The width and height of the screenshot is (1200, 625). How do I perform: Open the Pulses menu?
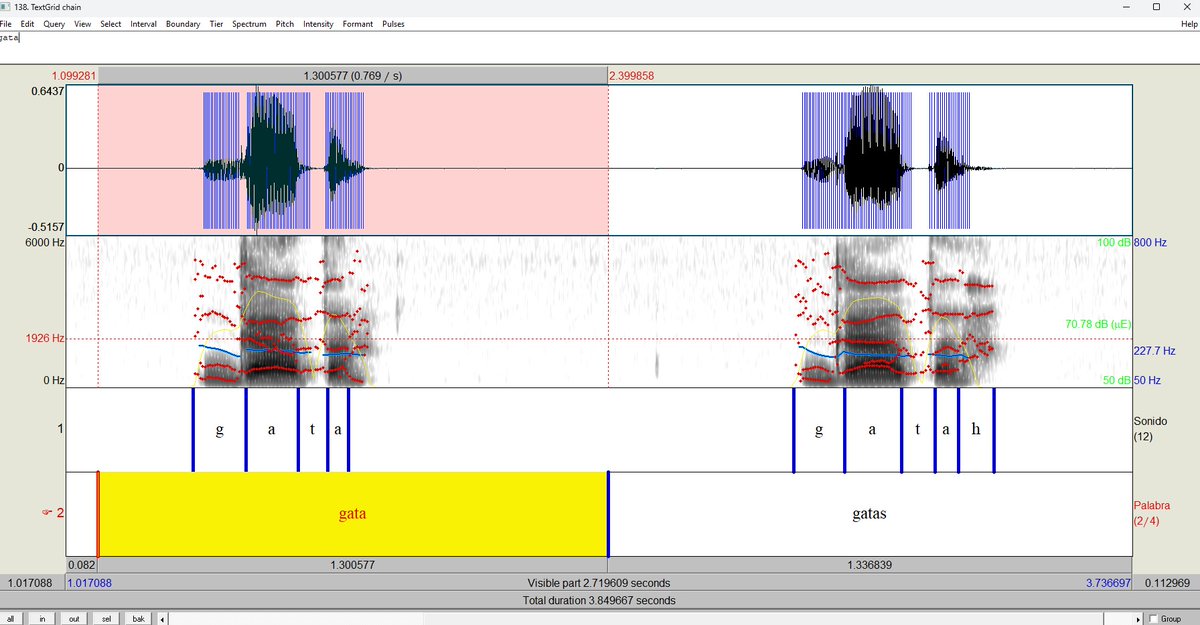click(x=393, y=24)
